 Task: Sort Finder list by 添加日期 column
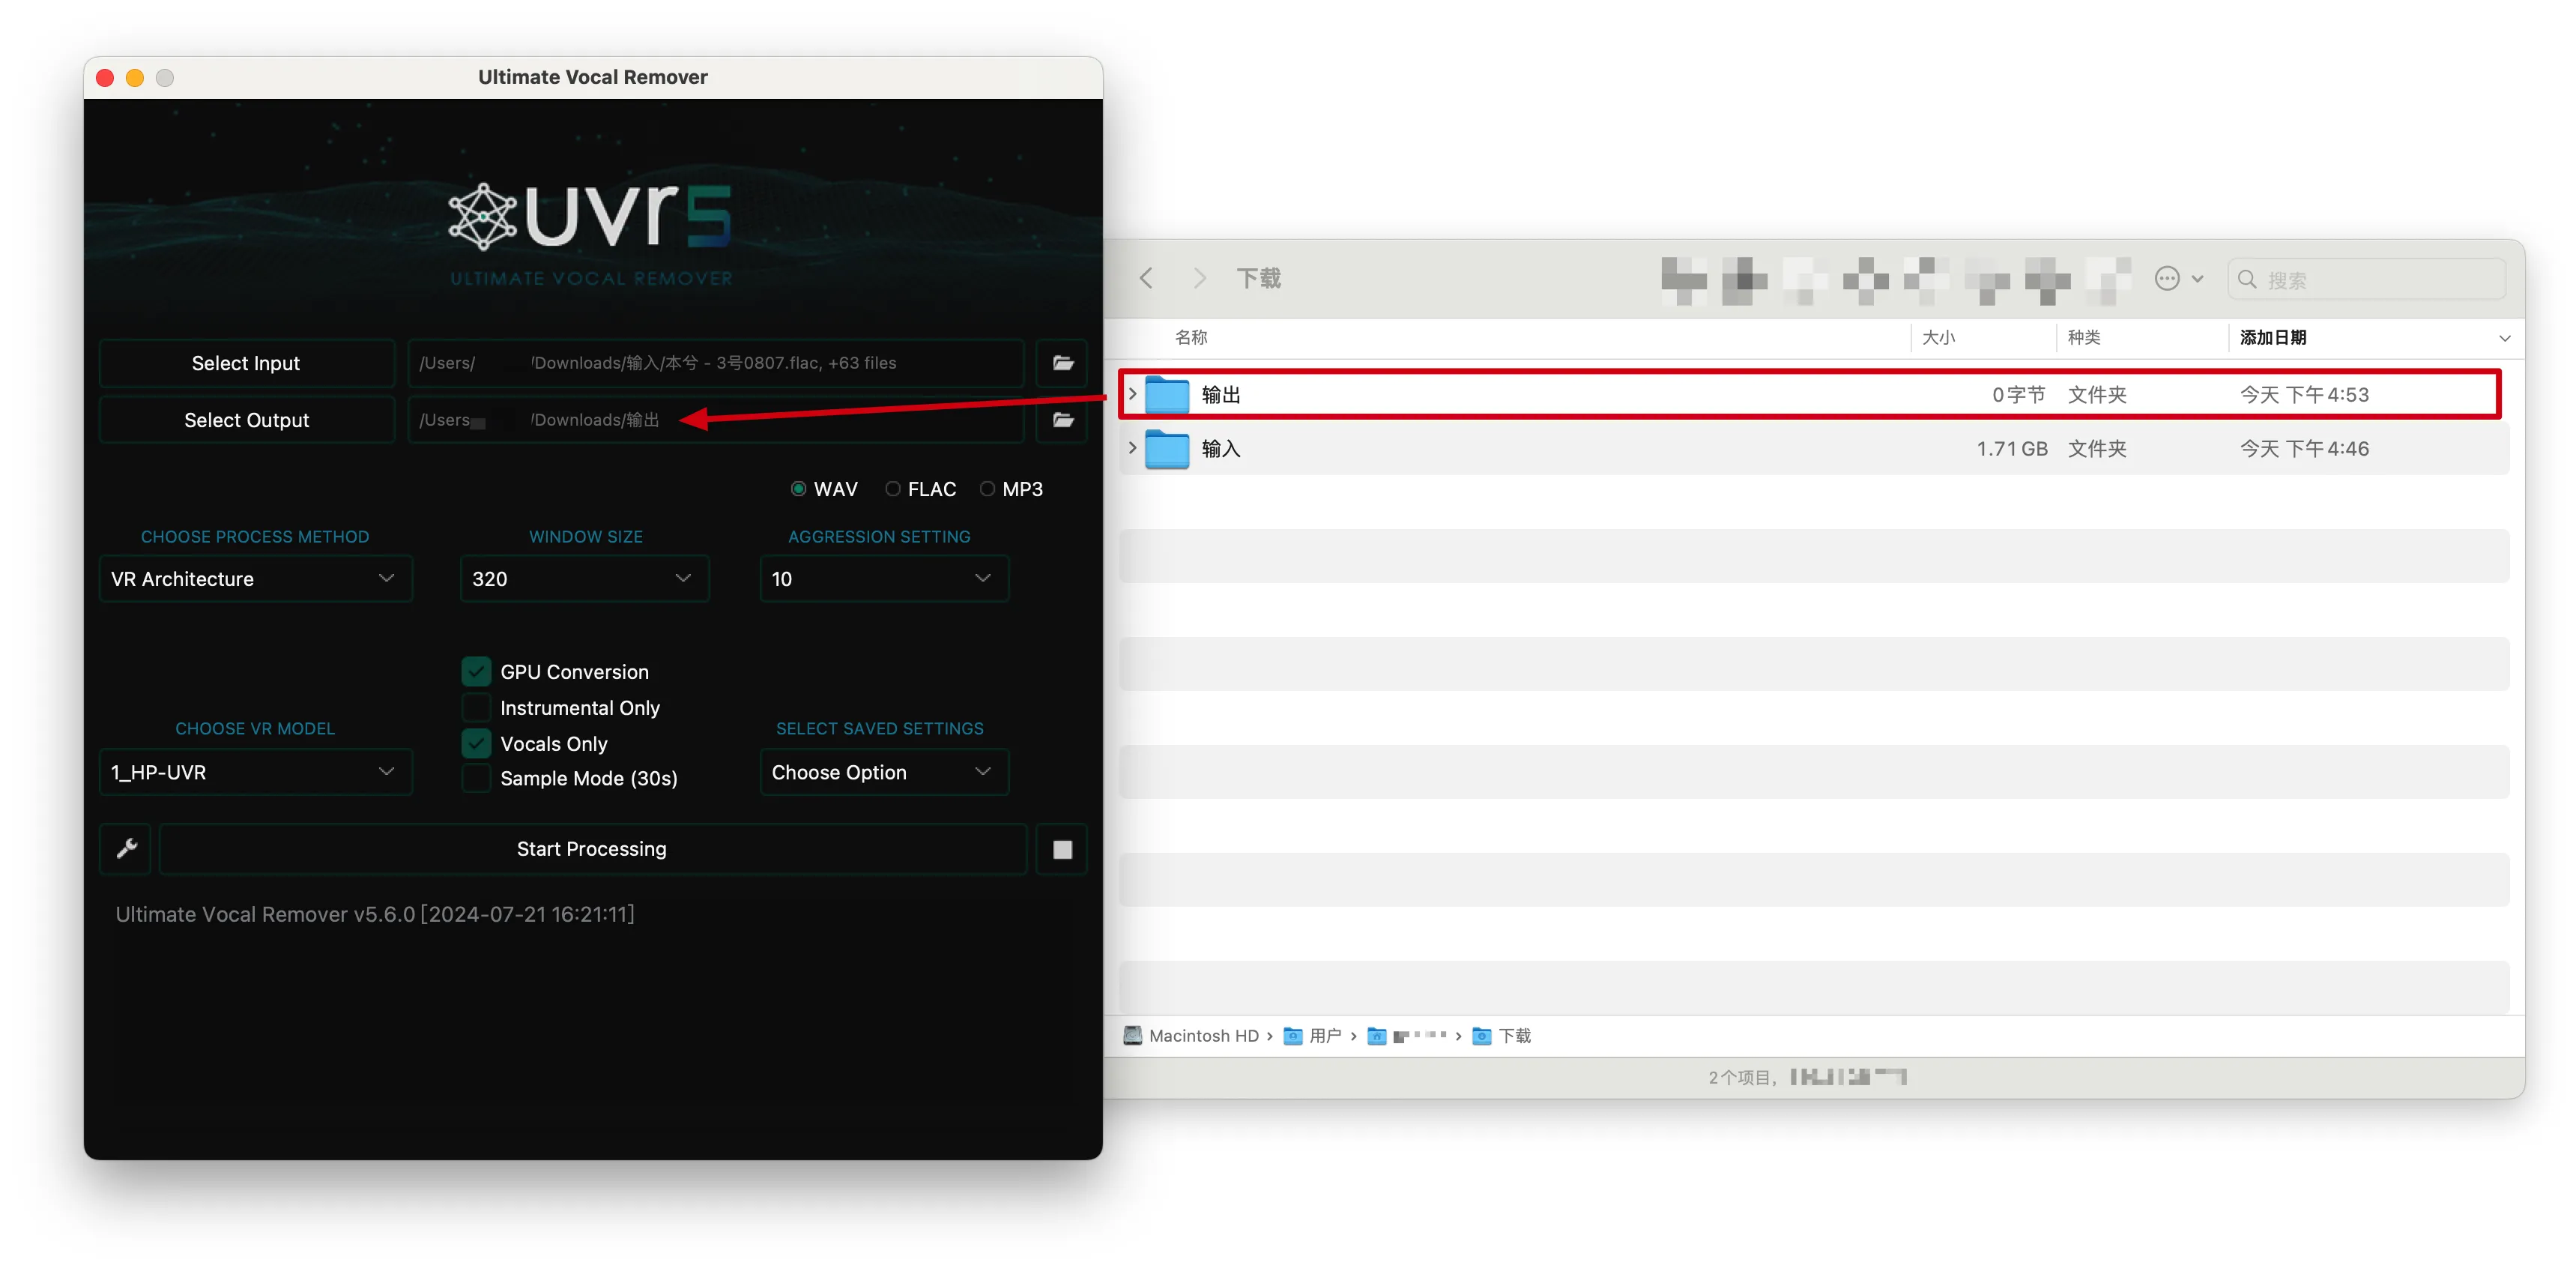coord(2272,338)
